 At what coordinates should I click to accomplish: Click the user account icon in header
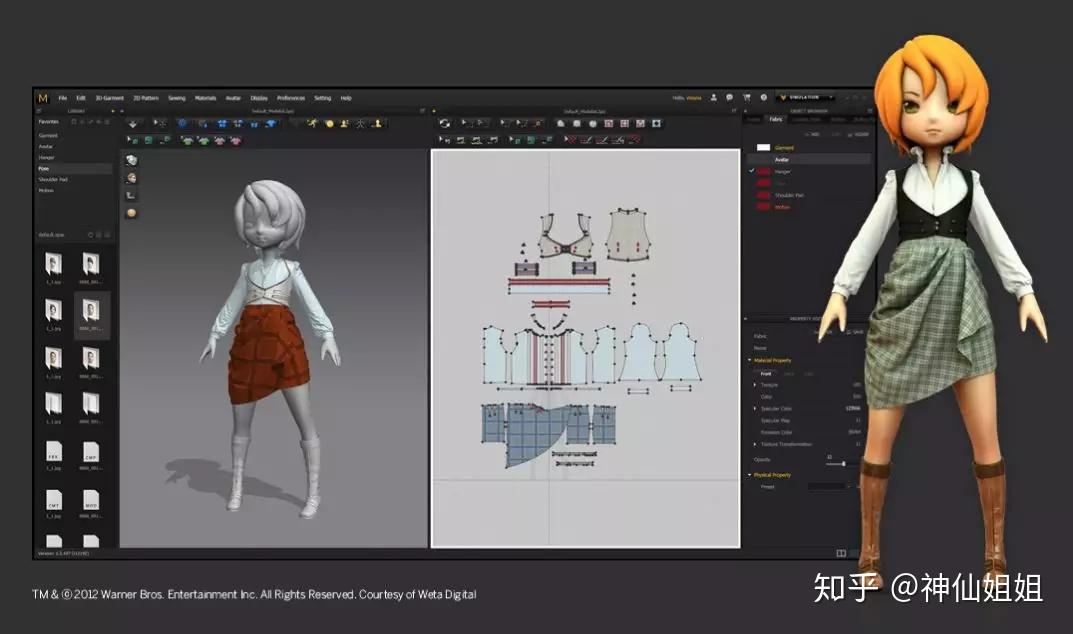pyautogui.click(x=713, y=98)
